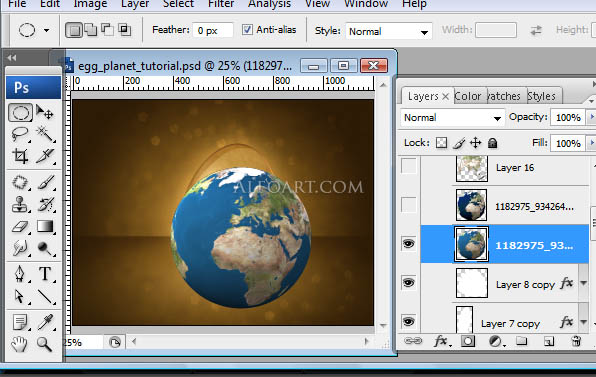Open the Layer menu
The image size is (596, 377).
(x=135, y=4)
